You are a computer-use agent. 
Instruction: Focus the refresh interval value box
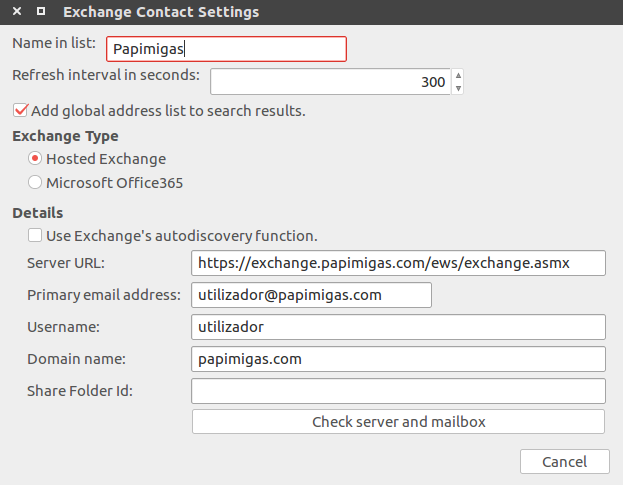(330, 82)
